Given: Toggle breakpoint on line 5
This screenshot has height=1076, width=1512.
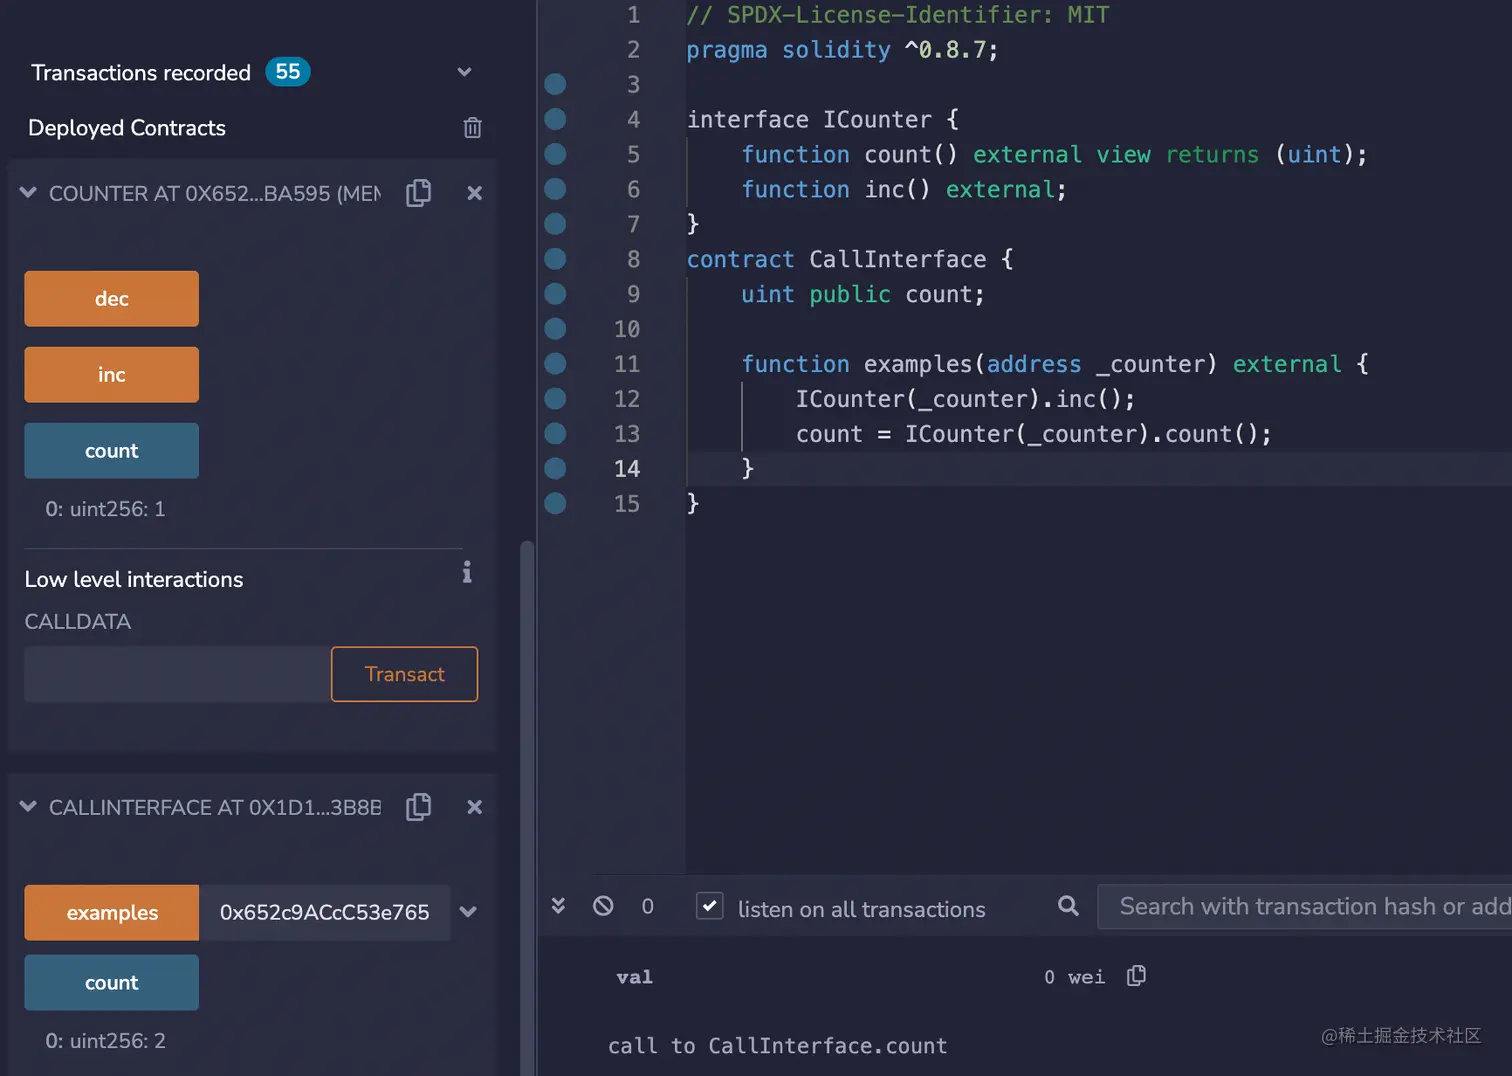Looking at the screenshot, I should click(555, 154).
